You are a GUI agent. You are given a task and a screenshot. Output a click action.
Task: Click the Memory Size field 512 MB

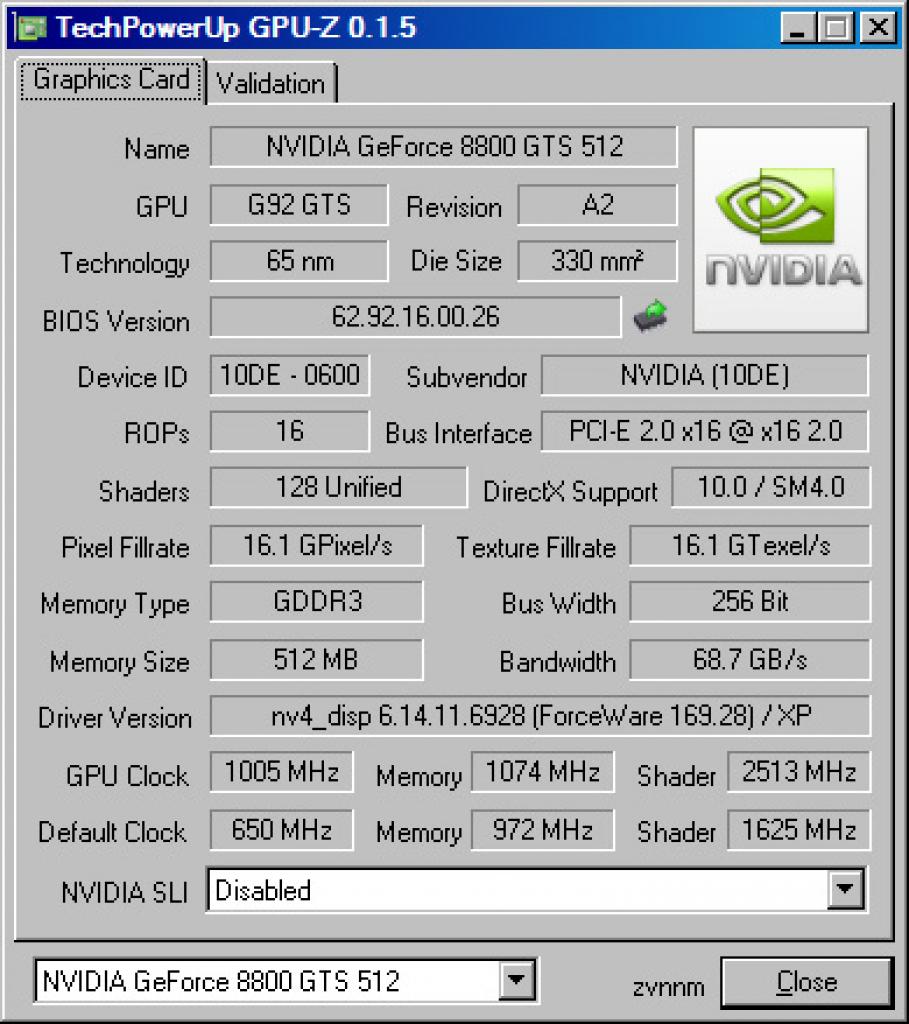[x=317, y=660]
